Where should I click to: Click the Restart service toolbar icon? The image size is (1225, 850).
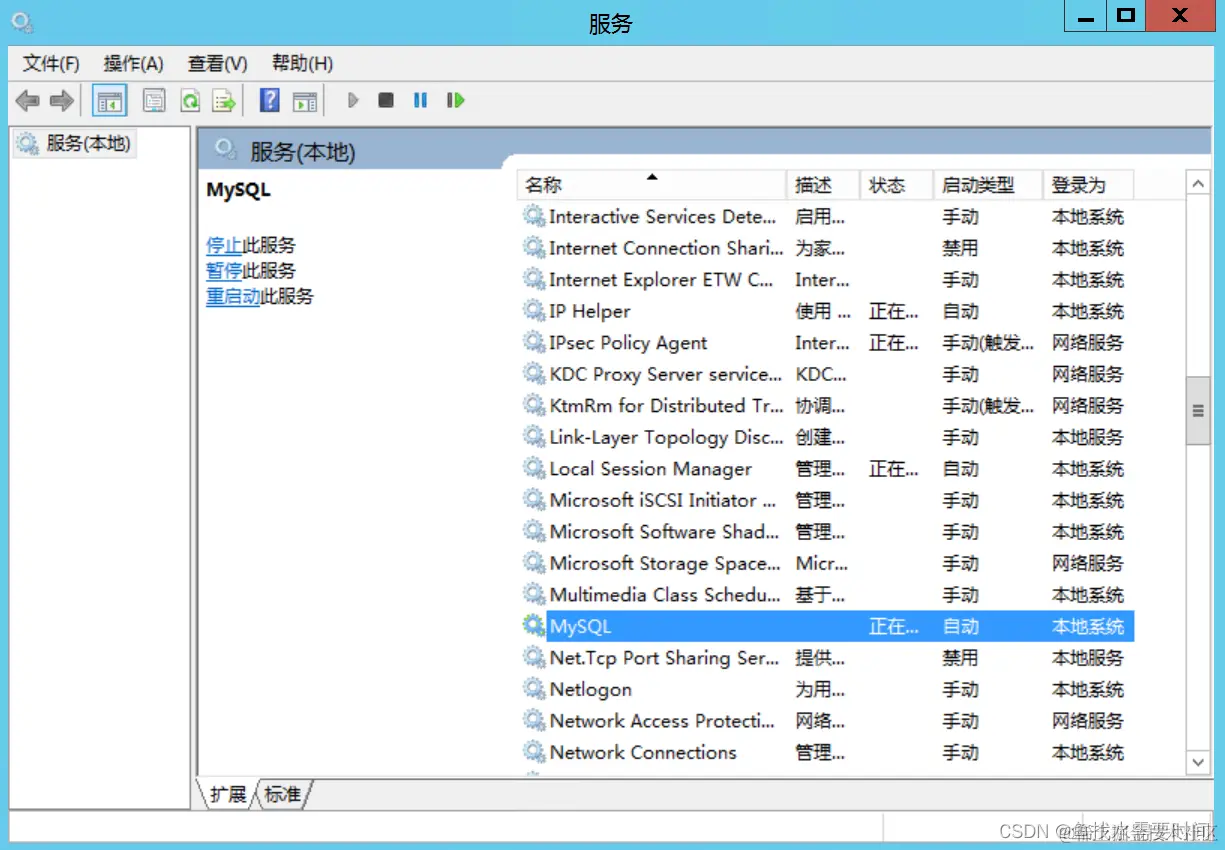(455, 100)
